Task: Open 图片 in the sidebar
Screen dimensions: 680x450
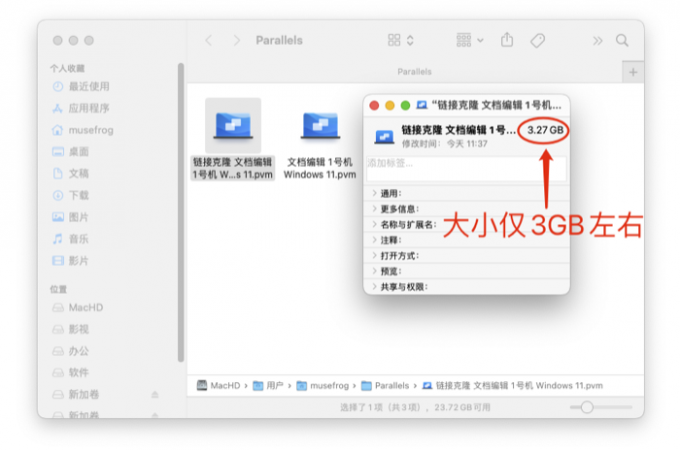Action: 71,217
